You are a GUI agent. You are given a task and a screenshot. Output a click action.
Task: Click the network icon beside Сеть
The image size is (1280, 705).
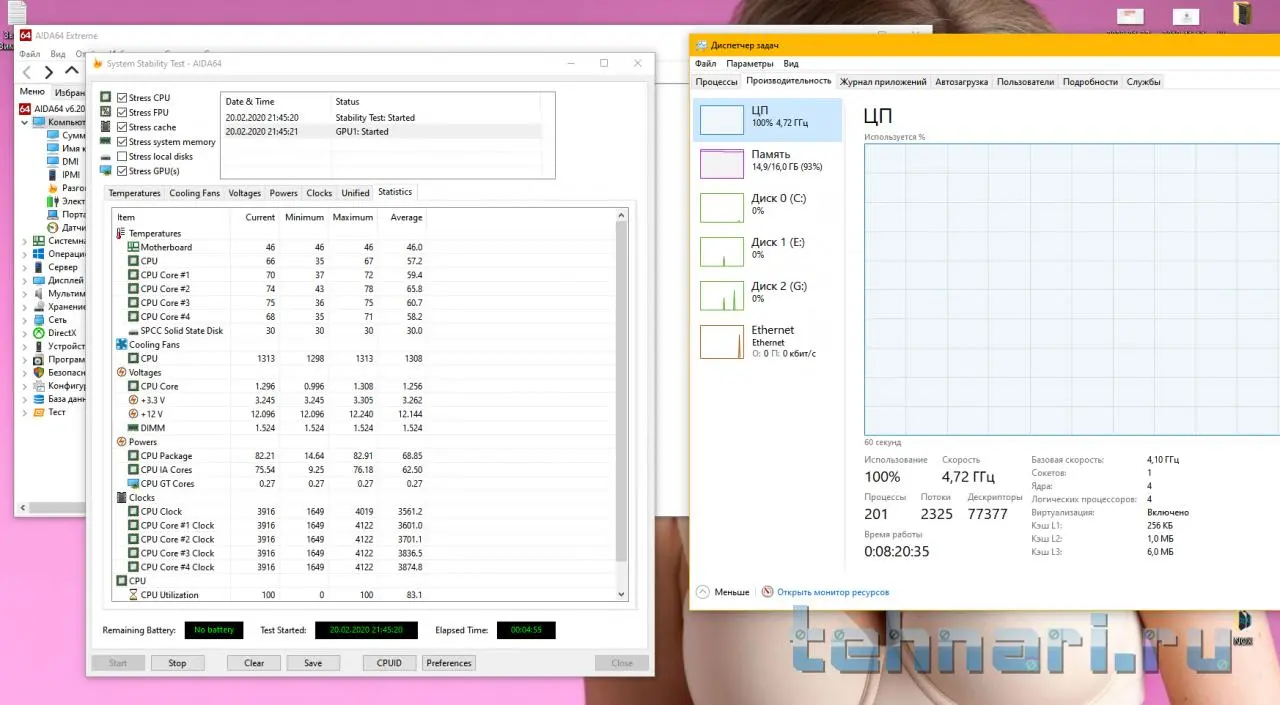[x=40, y=320]
